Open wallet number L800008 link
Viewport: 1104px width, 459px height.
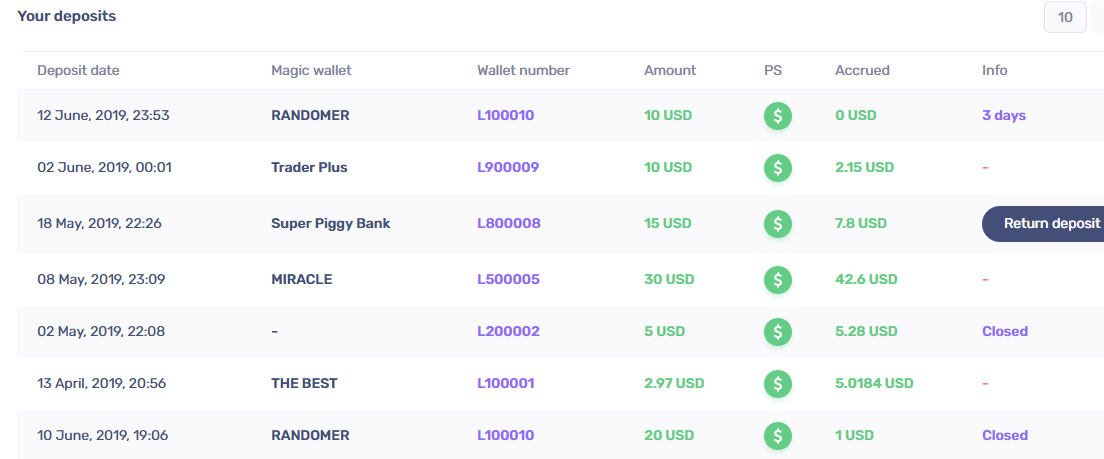[509, 223]
